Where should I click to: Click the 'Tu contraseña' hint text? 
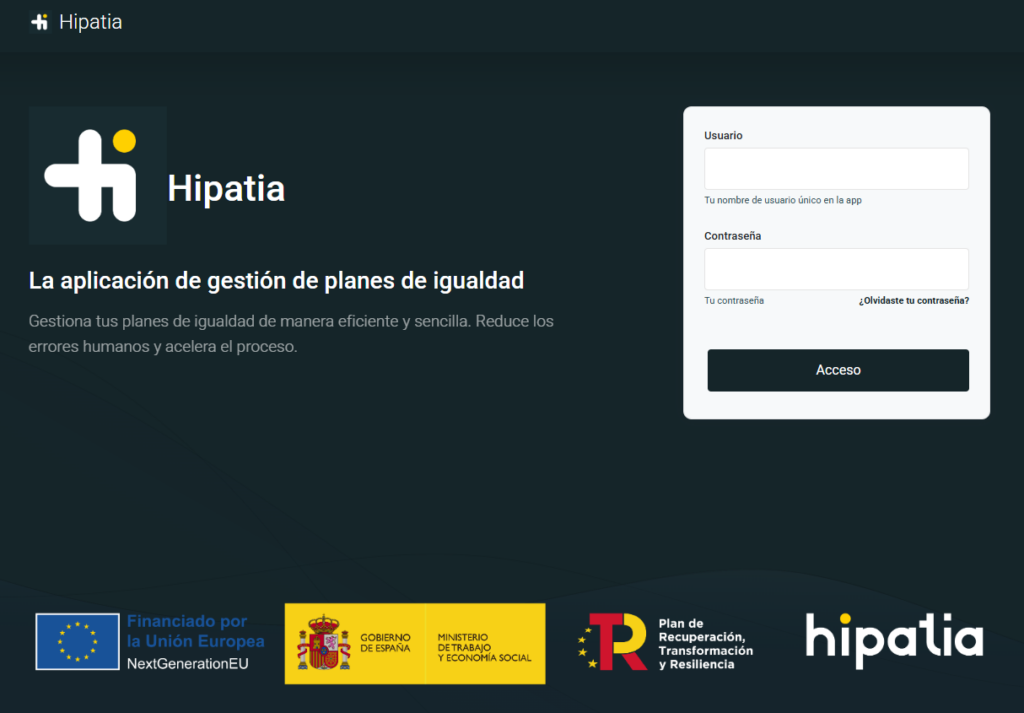733,300
